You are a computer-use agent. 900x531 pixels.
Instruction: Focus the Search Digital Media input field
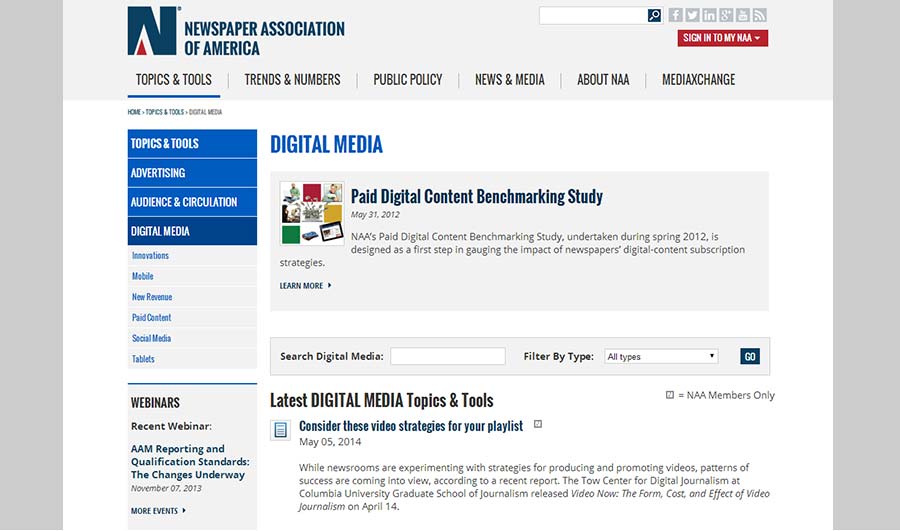(448, 356)
